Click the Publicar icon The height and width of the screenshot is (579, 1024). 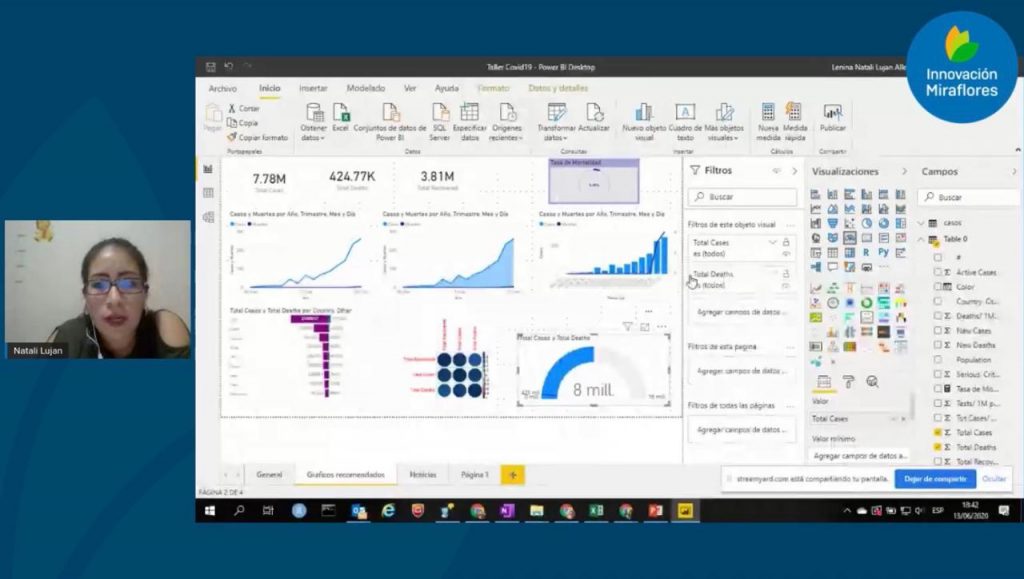832,112
